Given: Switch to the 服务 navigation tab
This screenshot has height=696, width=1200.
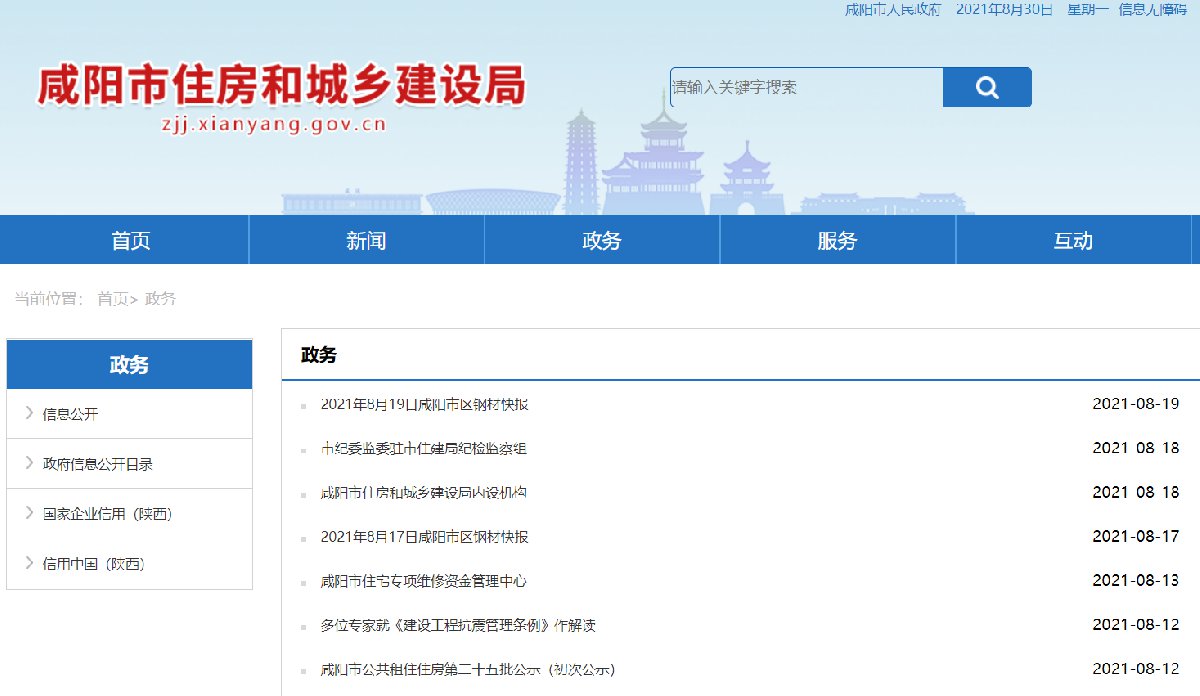Looking at the screenshot, I should 837,241.
